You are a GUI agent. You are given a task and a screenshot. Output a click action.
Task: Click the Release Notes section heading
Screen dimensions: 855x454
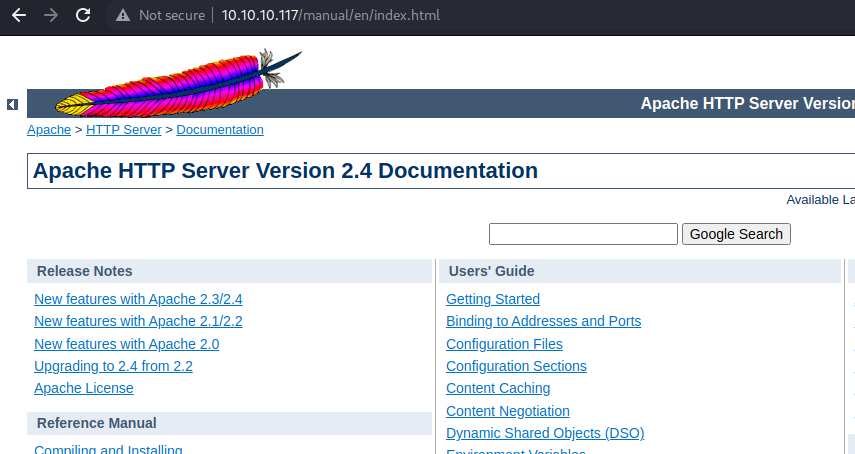pyautogui.click(x=85, y=271)
